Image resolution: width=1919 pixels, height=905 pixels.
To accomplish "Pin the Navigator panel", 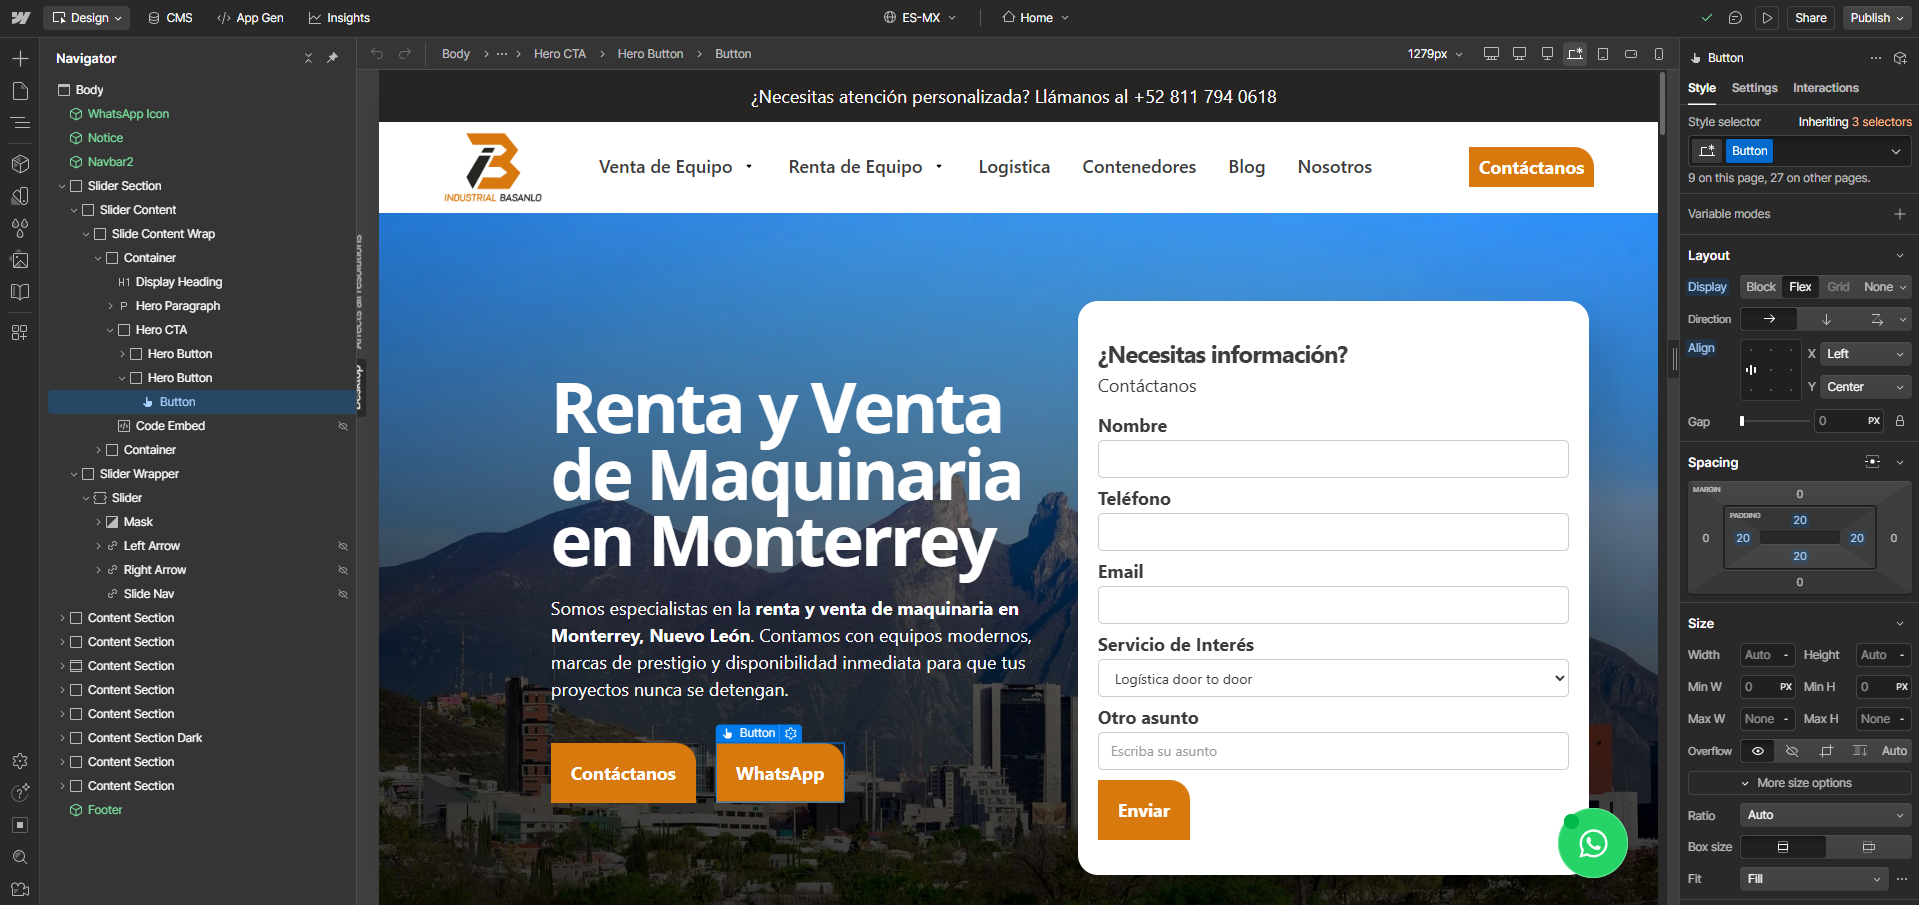I will 333,58.
